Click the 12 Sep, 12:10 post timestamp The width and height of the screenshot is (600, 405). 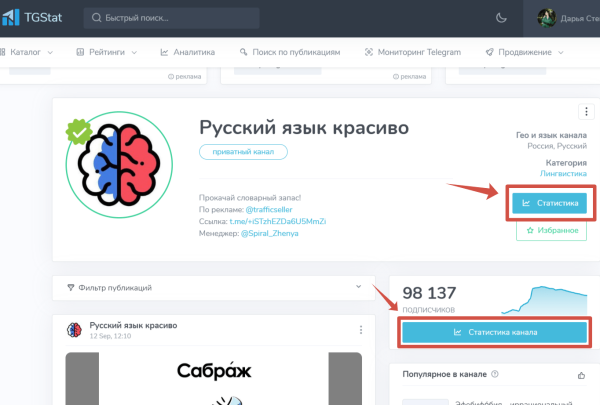pos(110,336)
